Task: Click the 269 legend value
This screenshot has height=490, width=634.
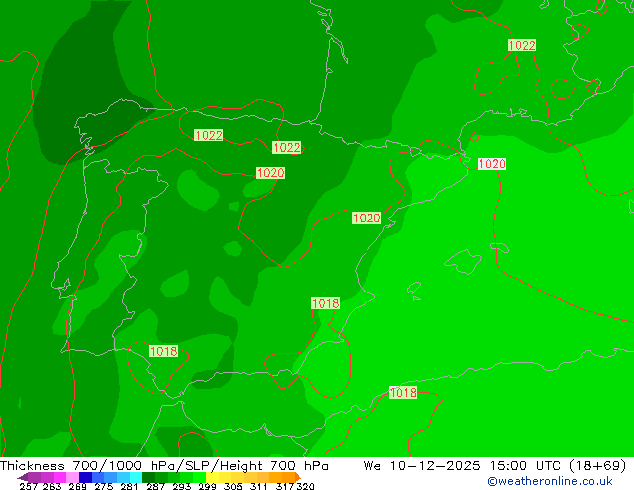Action: 77,486
